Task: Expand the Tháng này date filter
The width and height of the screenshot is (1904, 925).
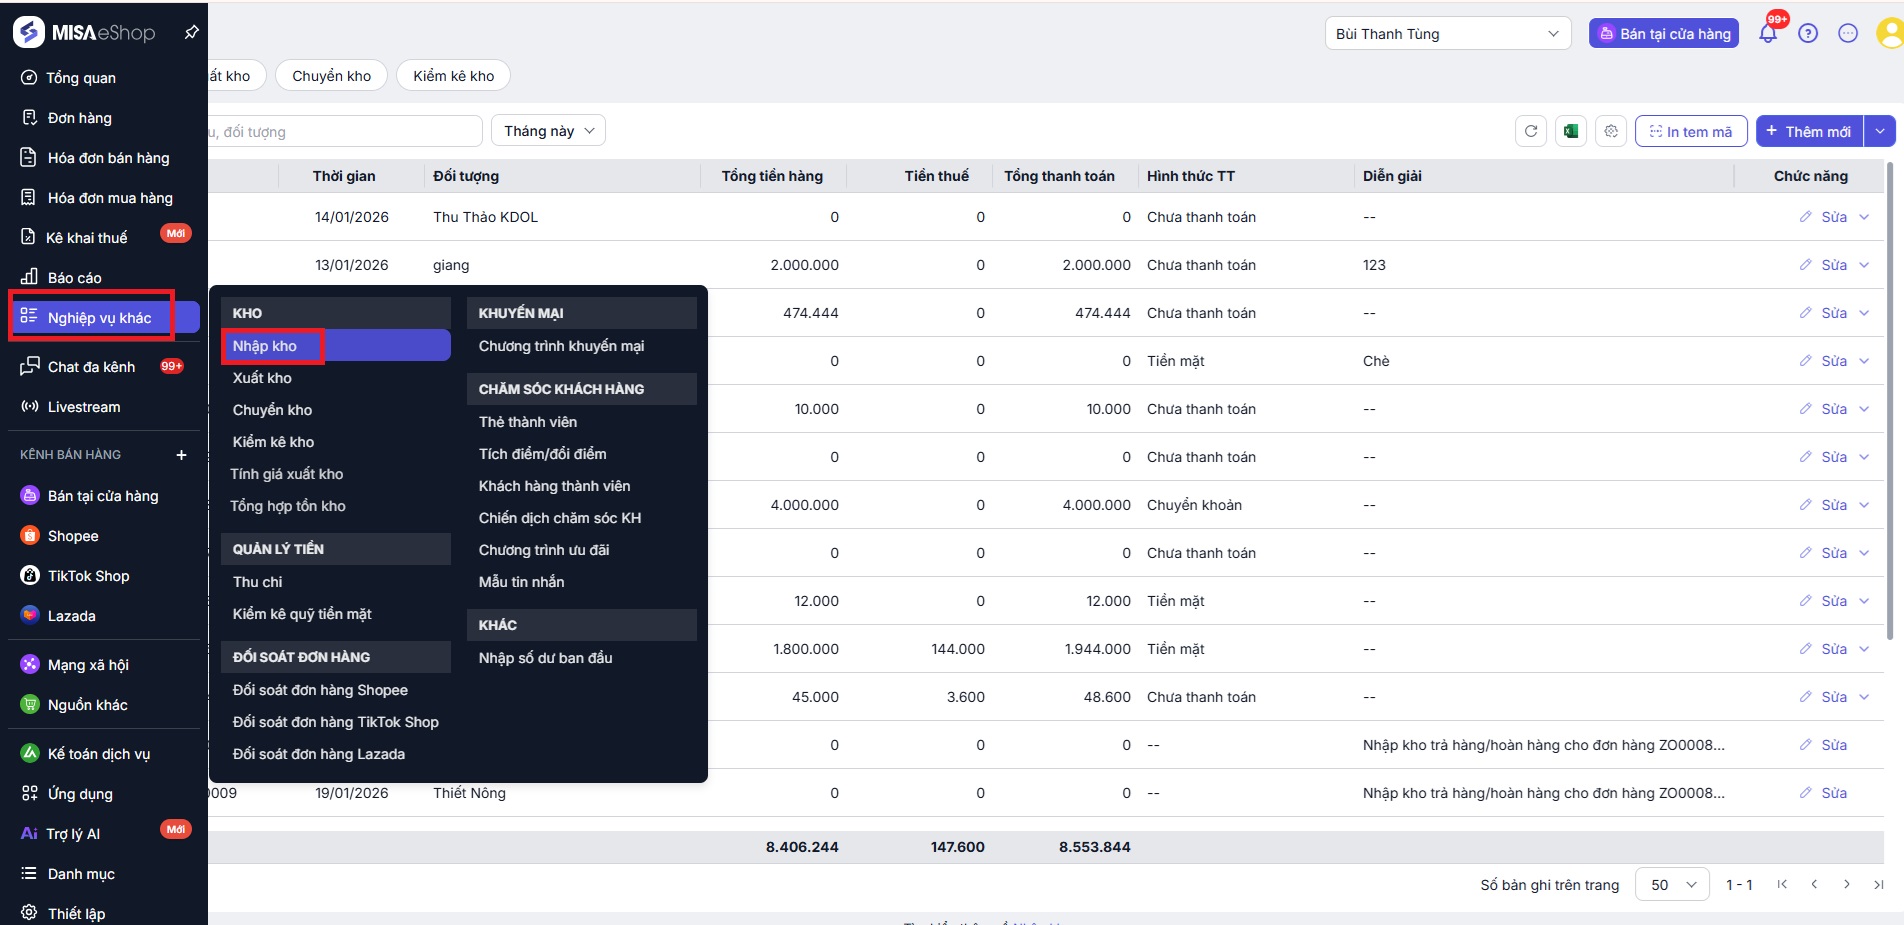Action: tap(548, 131)
